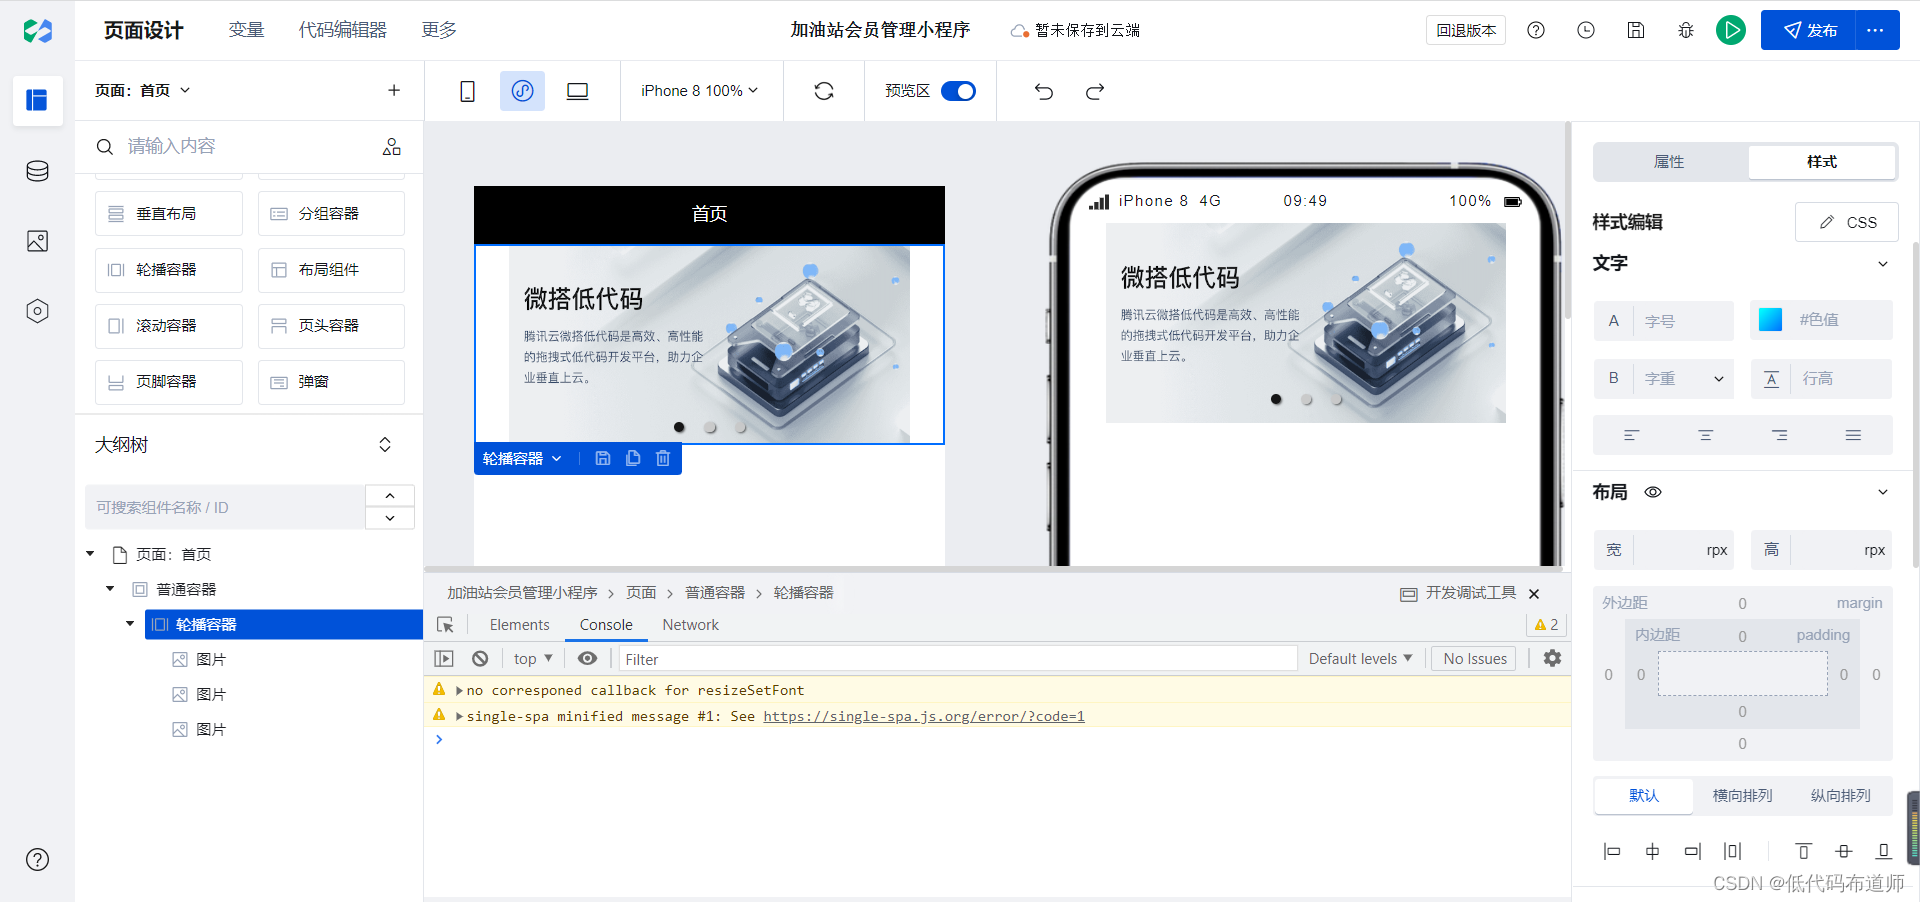Activate the element inspector in dev tools
This screenshot has width=1920, height=902.
pos(445,625)
